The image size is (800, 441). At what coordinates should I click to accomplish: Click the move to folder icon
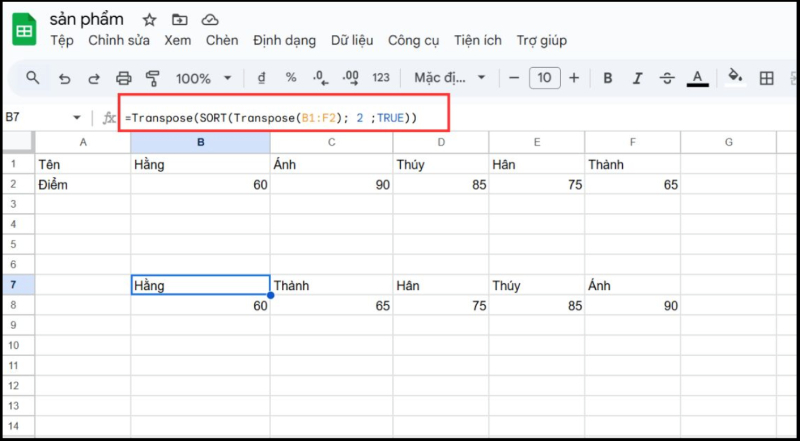(179, 20)
